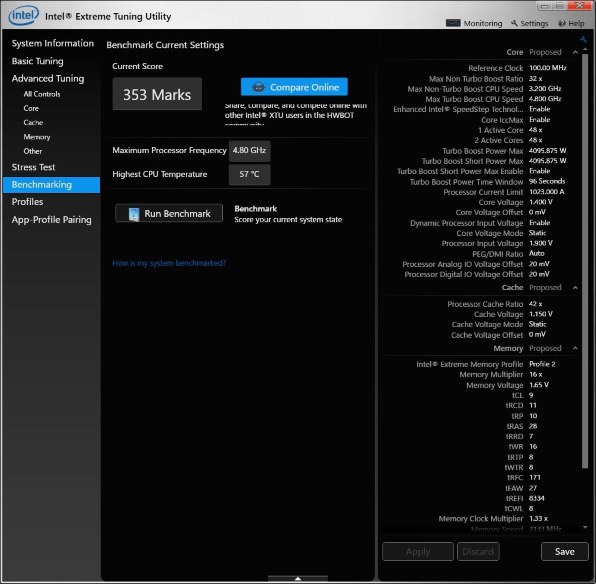596x584 pixels.
Task: Collapse the Core settings section
Action: click(575, 52)
